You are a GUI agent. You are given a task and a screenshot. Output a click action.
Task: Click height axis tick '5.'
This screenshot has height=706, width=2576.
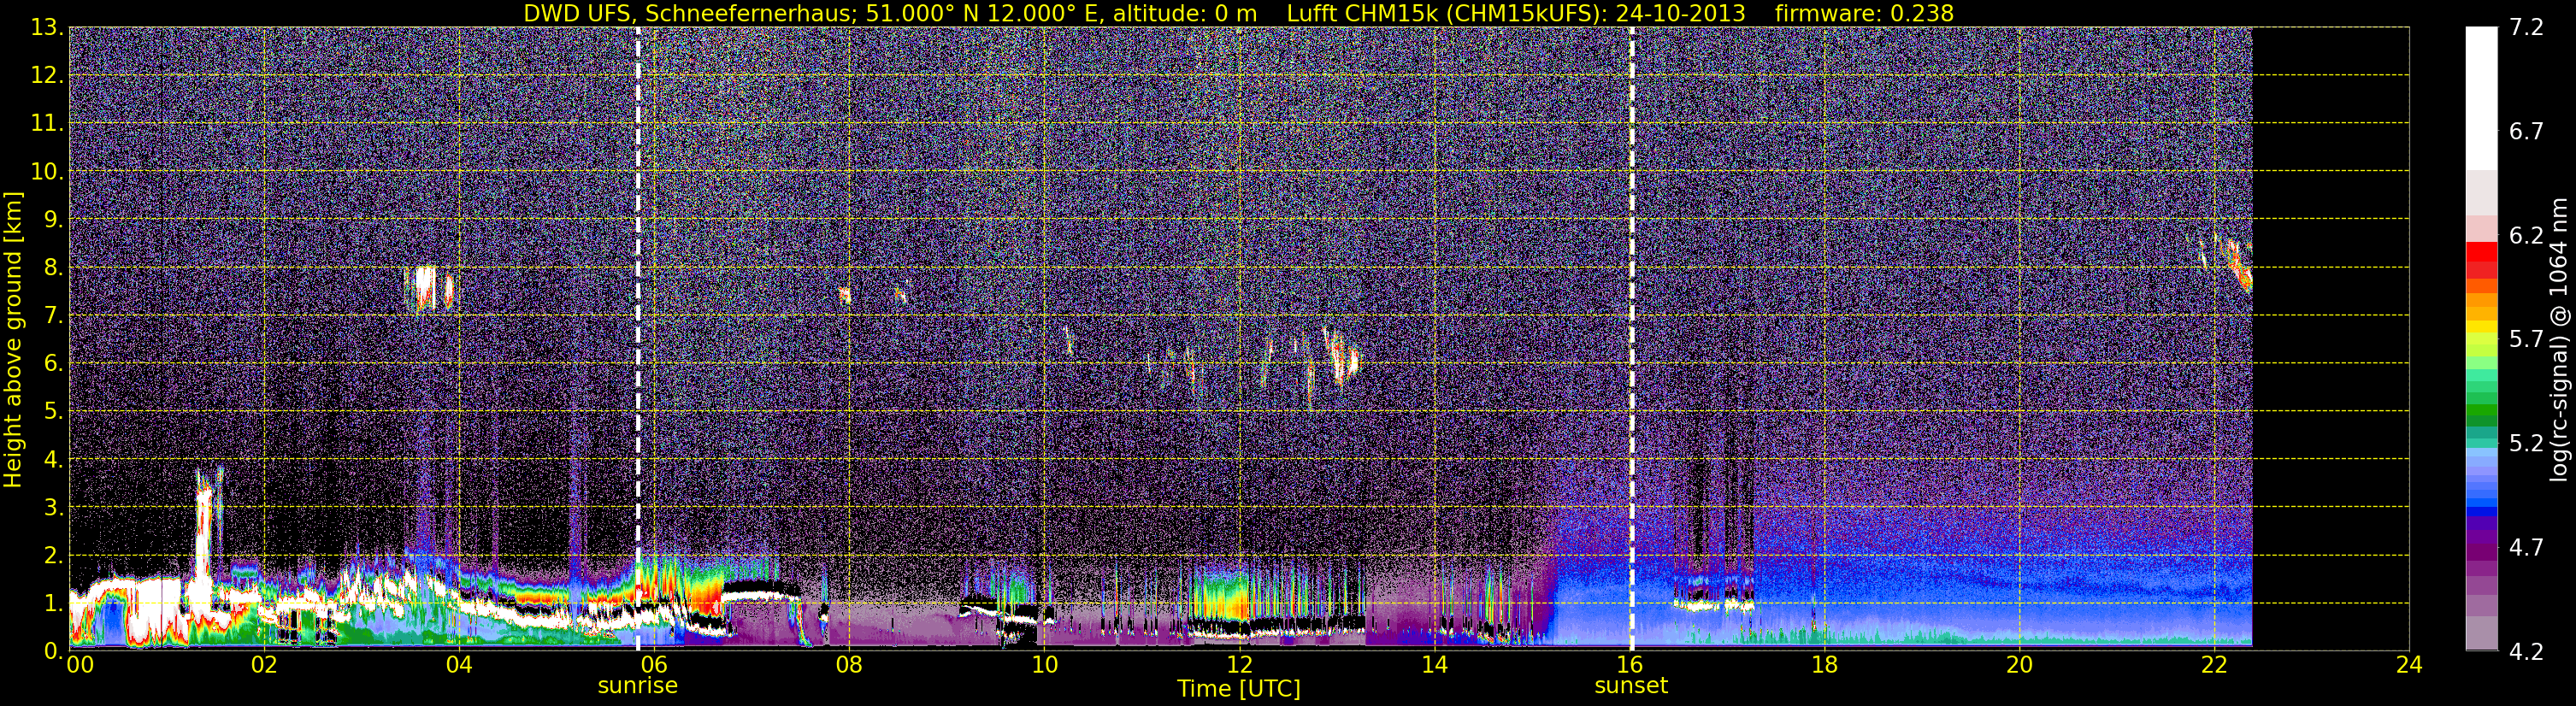click(x=52, y=412)
